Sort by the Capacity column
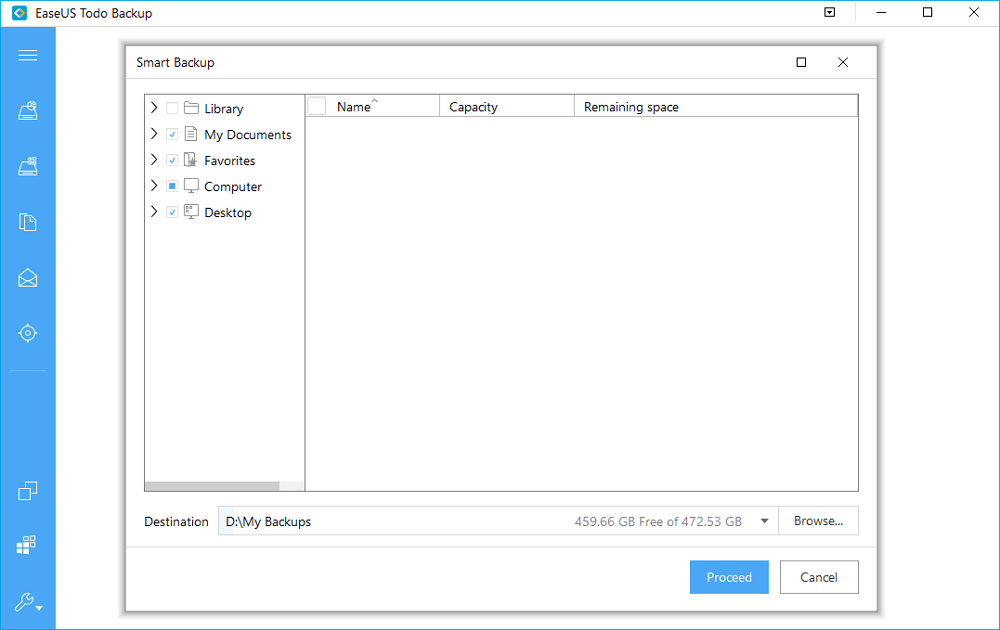The width and height of the screenshot is (1000, 630). (507, 106)
